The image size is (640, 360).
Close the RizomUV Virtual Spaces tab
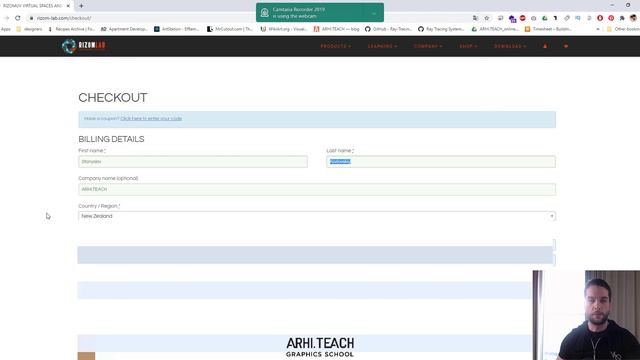pos(68,6)
